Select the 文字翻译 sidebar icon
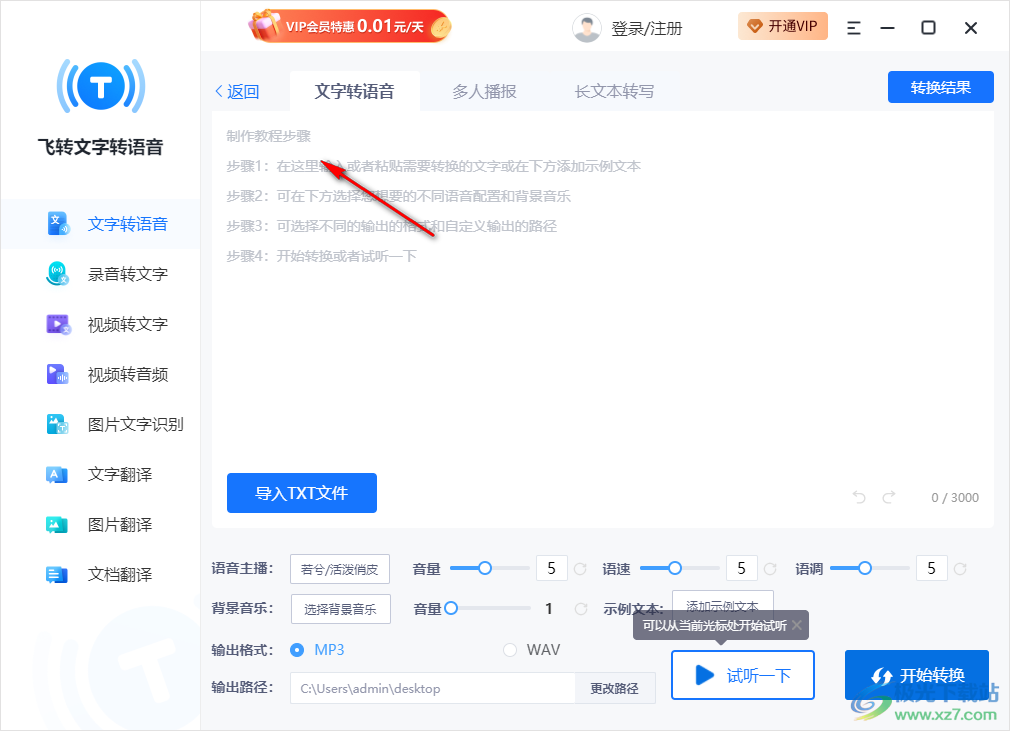This screenshot has width=1010, height=731. [57, 475]
